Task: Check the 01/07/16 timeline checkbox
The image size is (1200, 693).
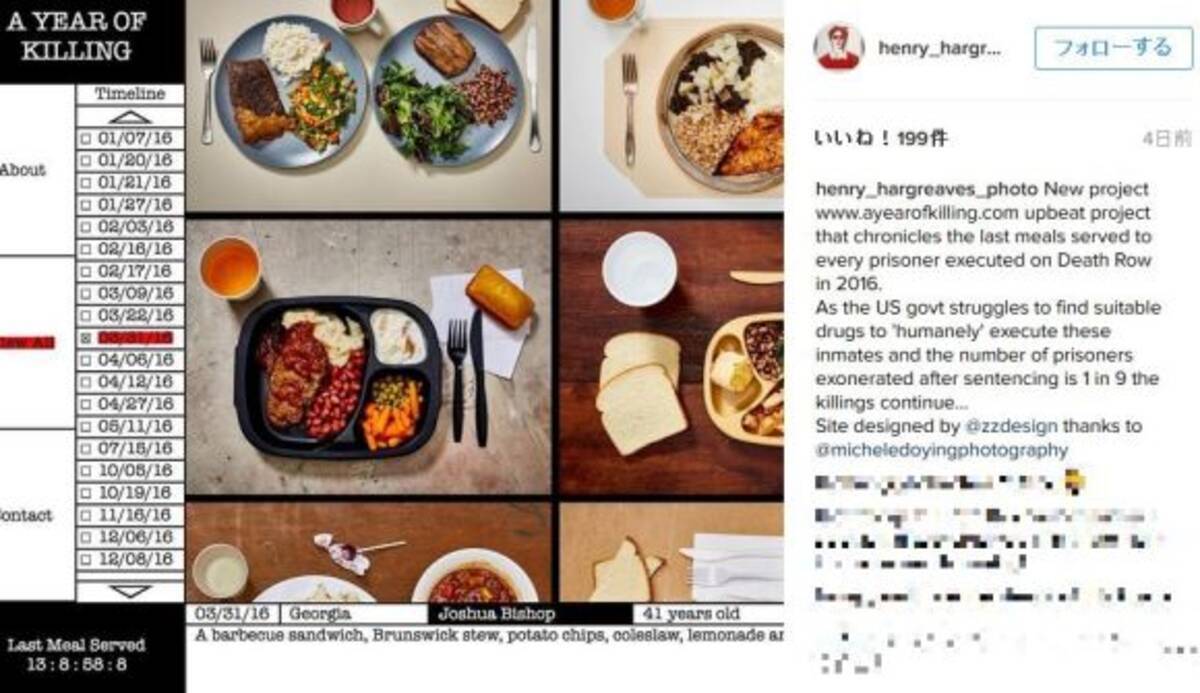Action: click(86, 138)
